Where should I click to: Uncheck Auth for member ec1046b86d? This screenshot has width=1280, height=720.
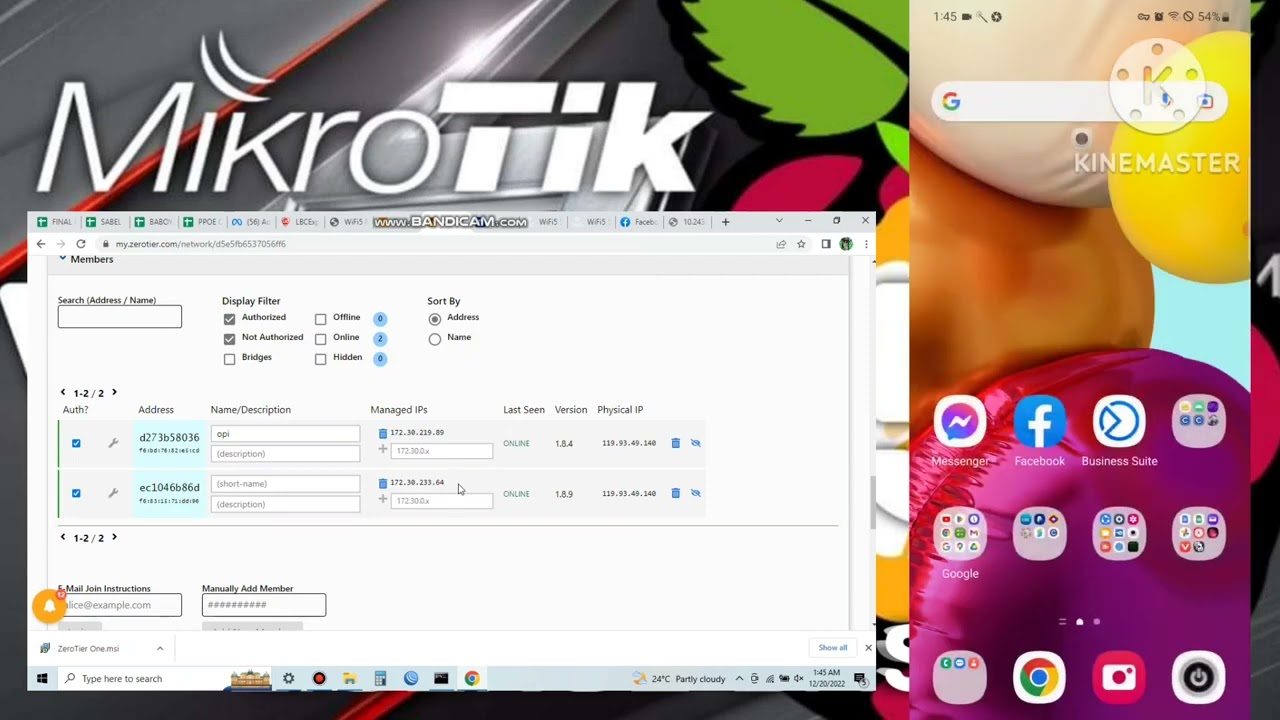pos(76,493)
